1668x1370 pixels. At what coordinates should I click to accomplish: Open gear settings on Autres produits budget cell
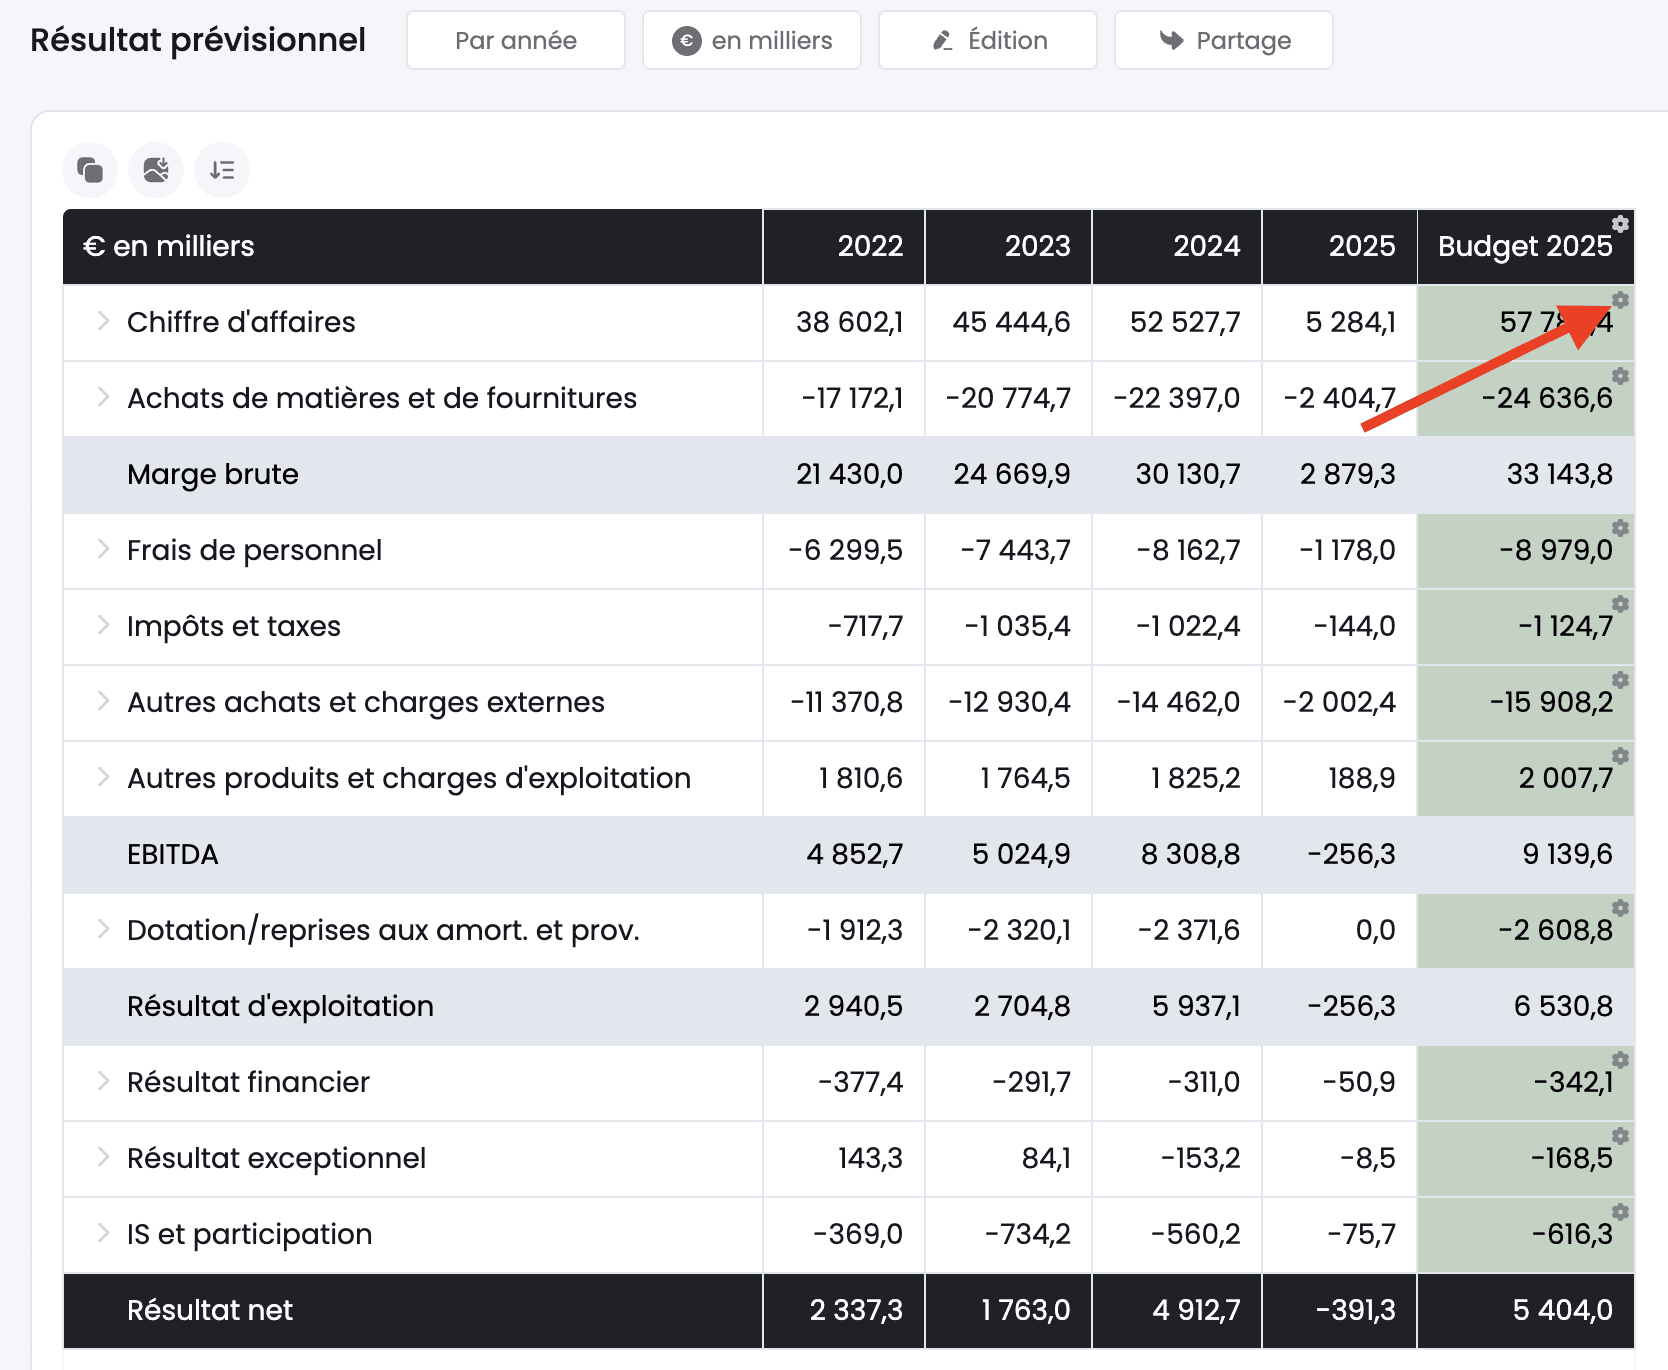tap(1620, 756)
